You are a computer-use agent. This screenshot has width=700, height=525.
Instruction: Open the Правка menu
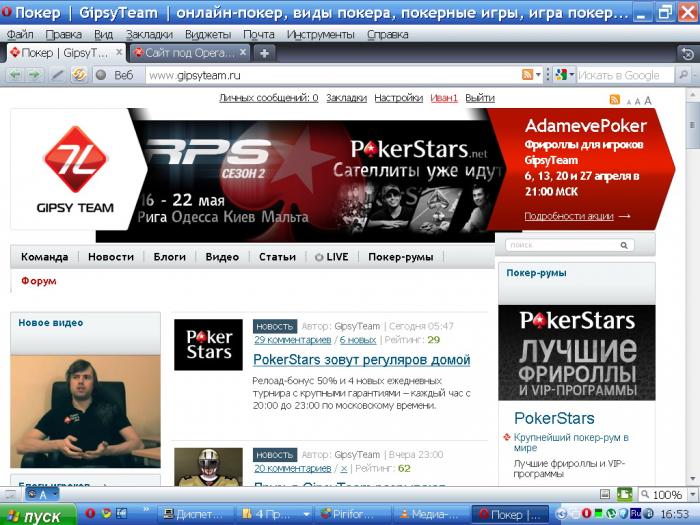tap(63, 34)
